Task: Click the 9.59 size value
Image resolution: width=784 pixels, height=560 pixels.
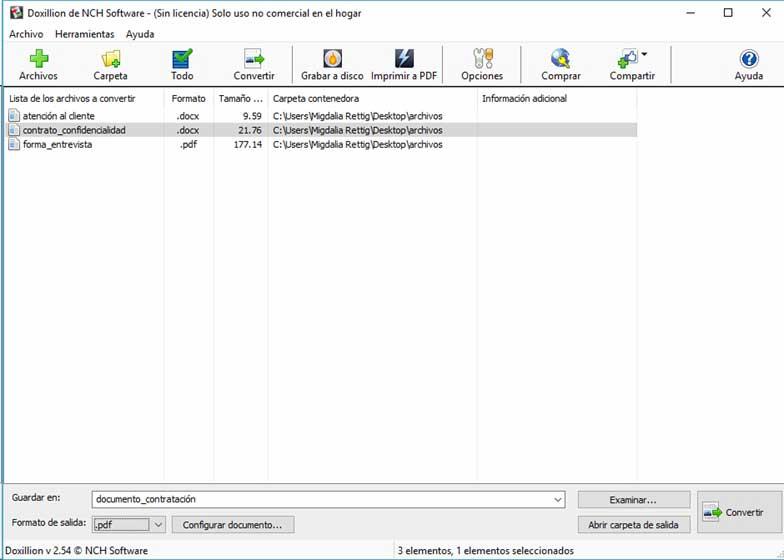Action: click(x=252, y=116)
